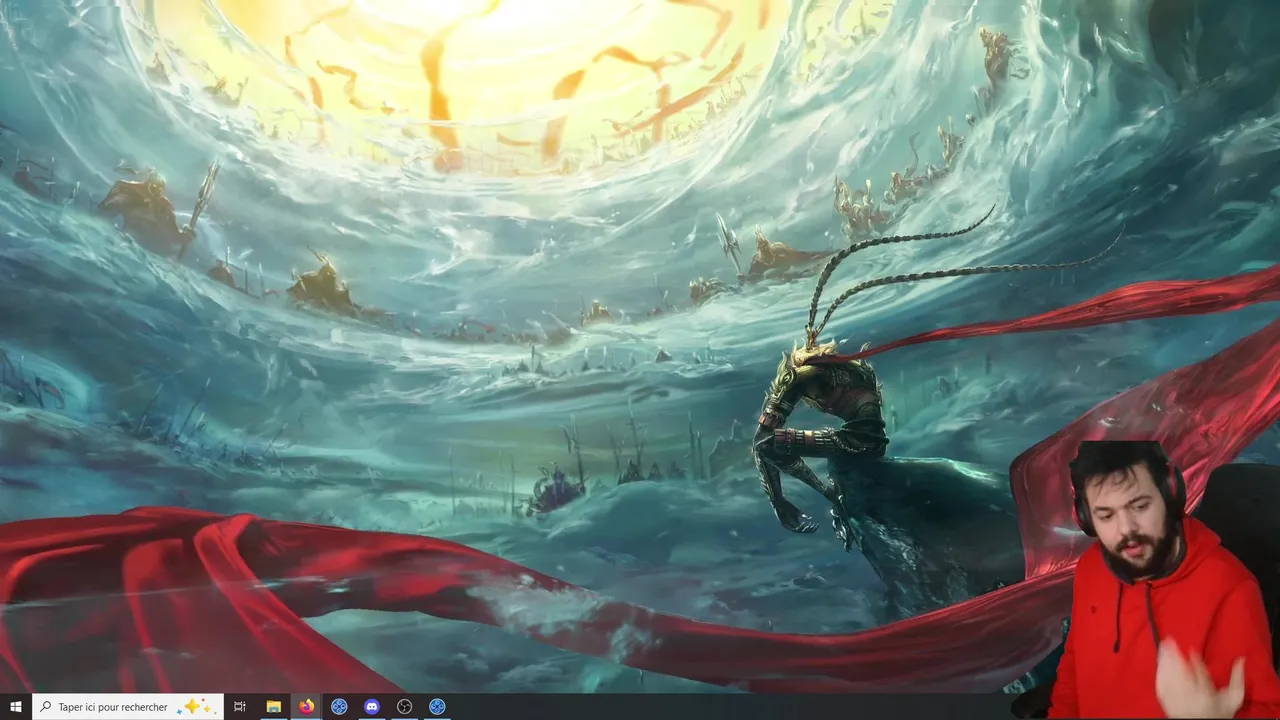Open Discord from the taskbar
The image size is (1280, 720).
[x=372, y=707]
